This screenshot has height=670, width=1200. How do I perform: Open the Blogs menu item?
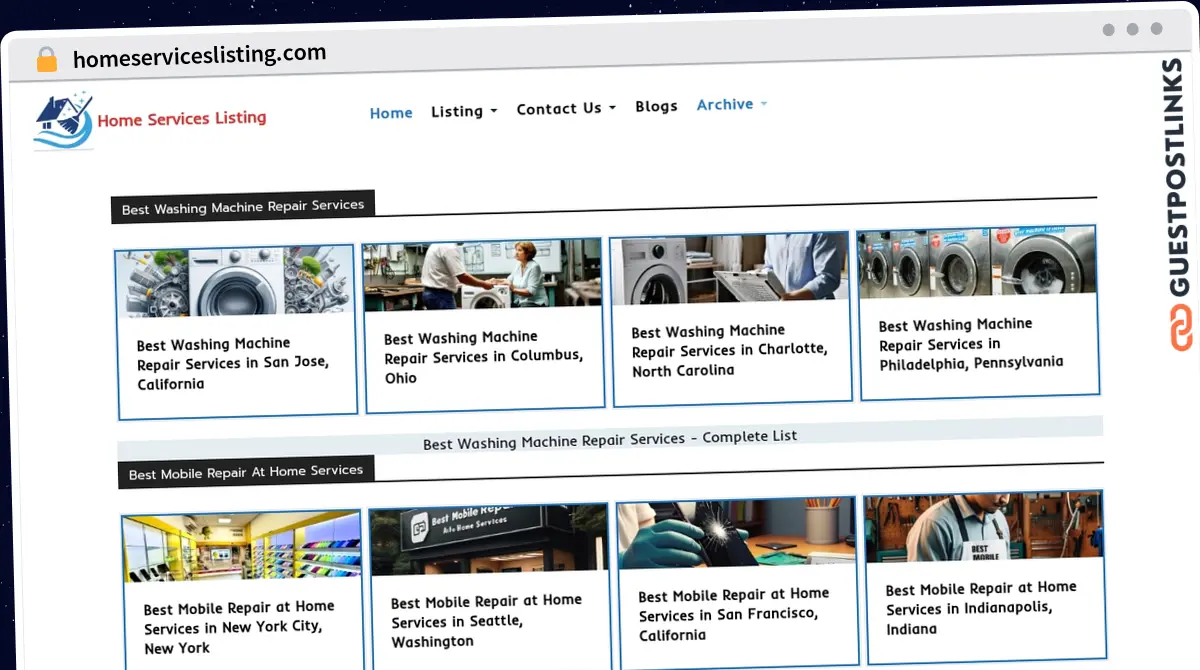(x=656, y=106)
